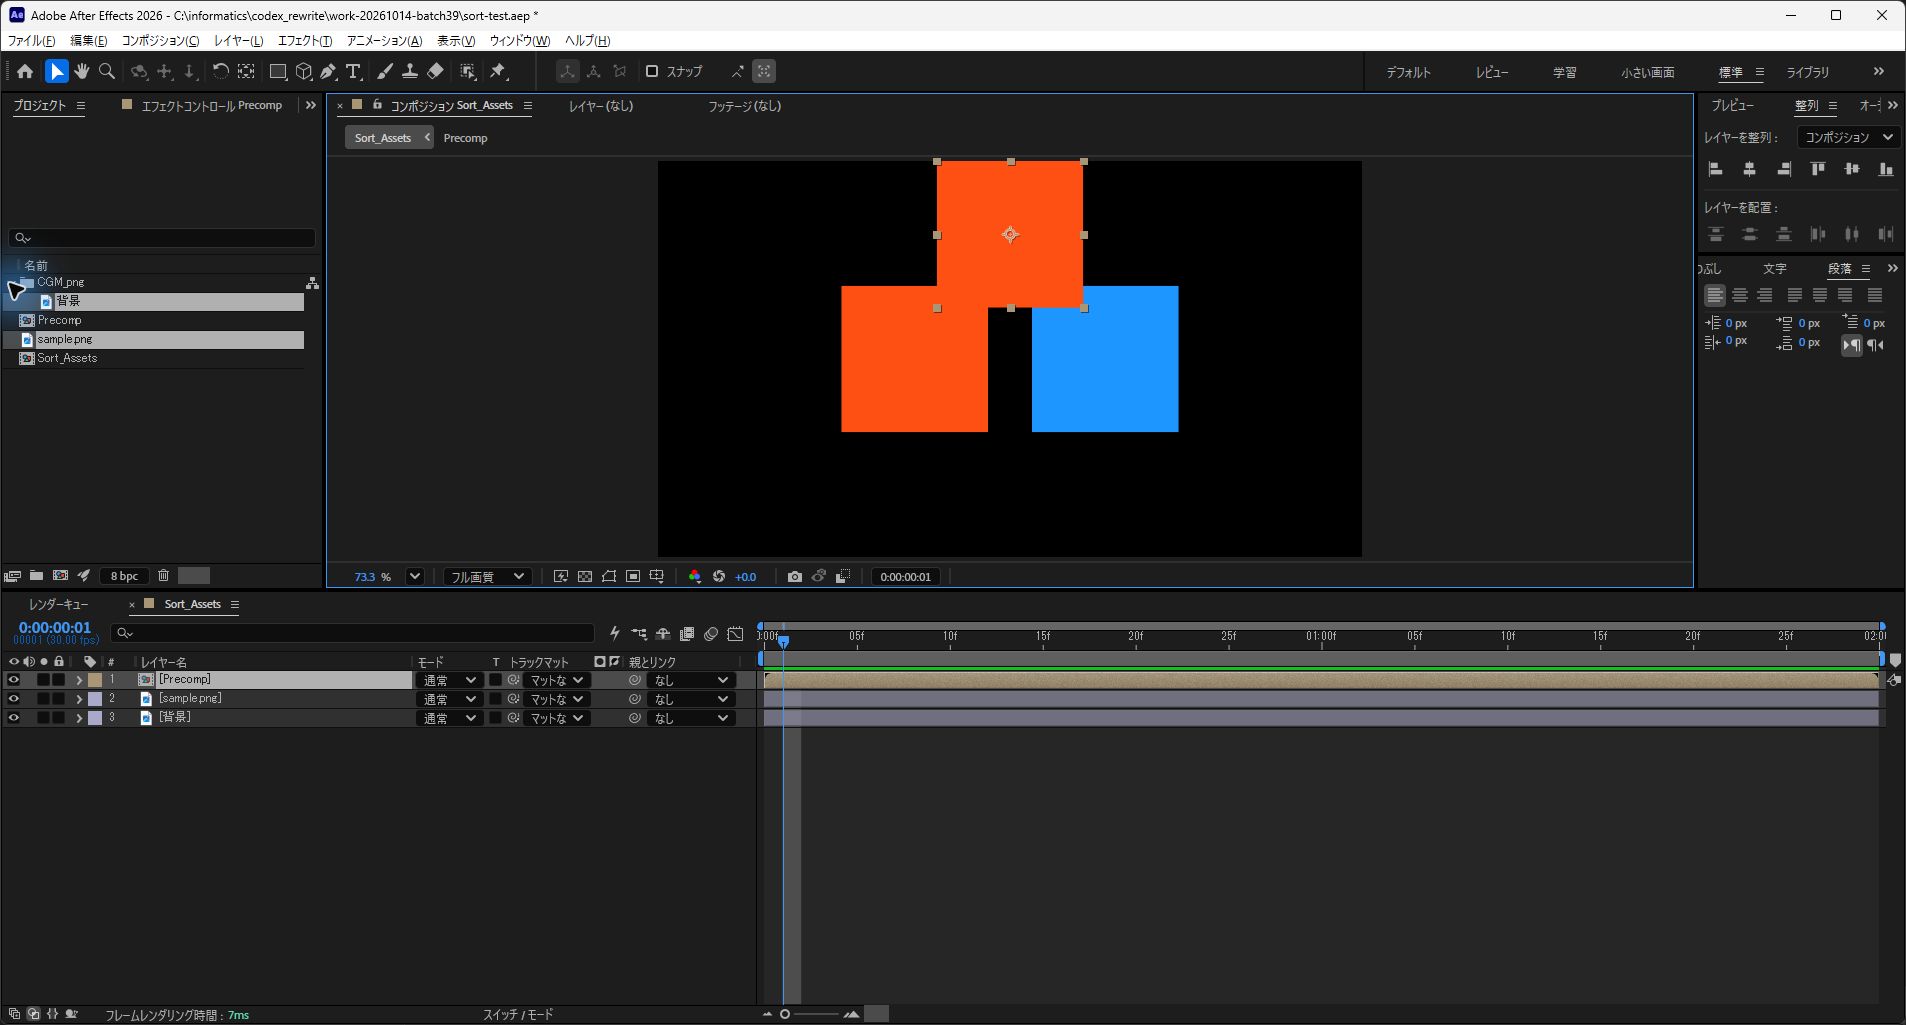Select the Horizontal Type tool
Screen dimensions: 1906x1025
click(353, 71)
